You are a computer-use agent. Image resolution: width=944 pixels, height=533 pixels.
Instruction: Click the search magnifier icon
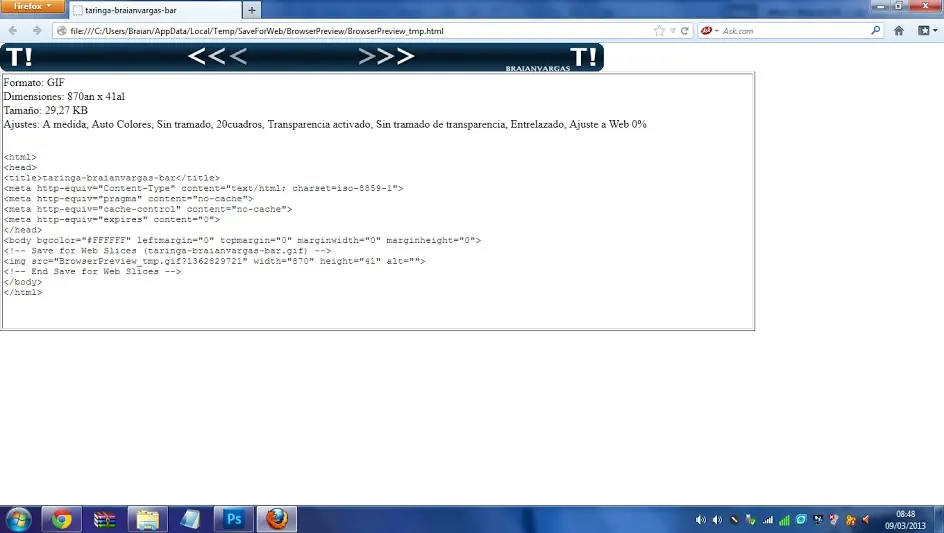tap(875, 30)
